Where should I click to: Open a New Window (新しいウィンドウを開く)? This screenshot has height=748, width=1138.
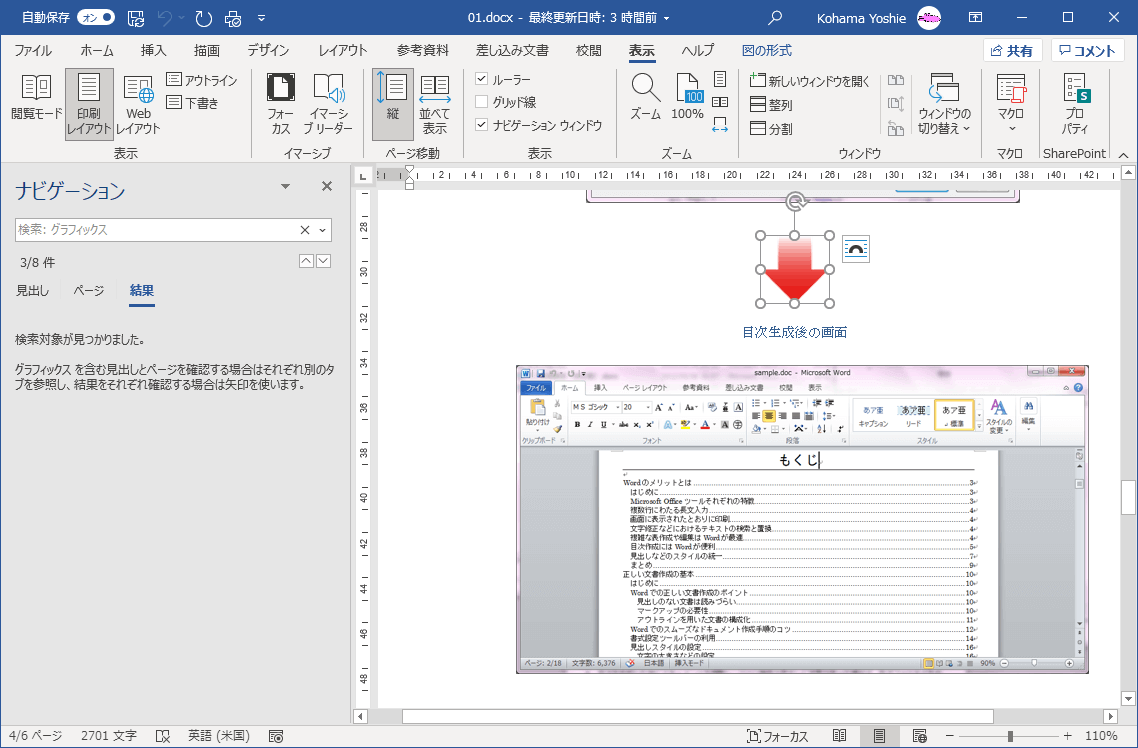coord(809,81)
